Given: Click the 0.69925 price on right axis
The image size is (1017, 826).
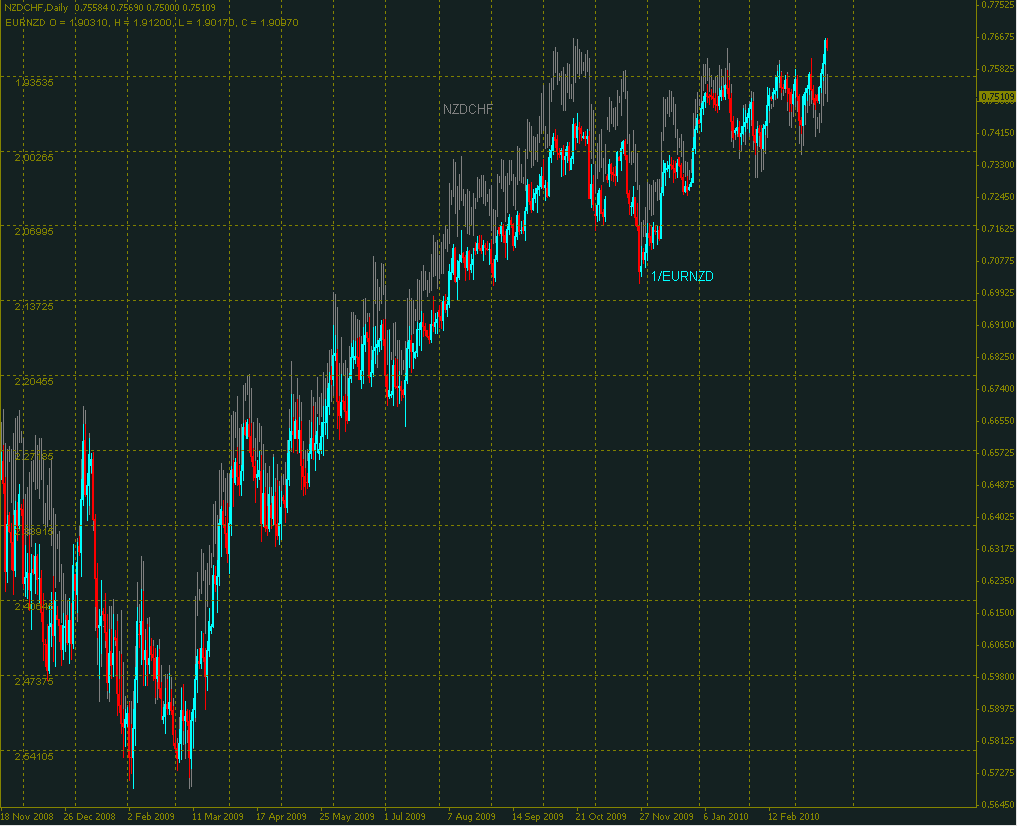Looking at the screenshot, I should (x=998, y=292).
